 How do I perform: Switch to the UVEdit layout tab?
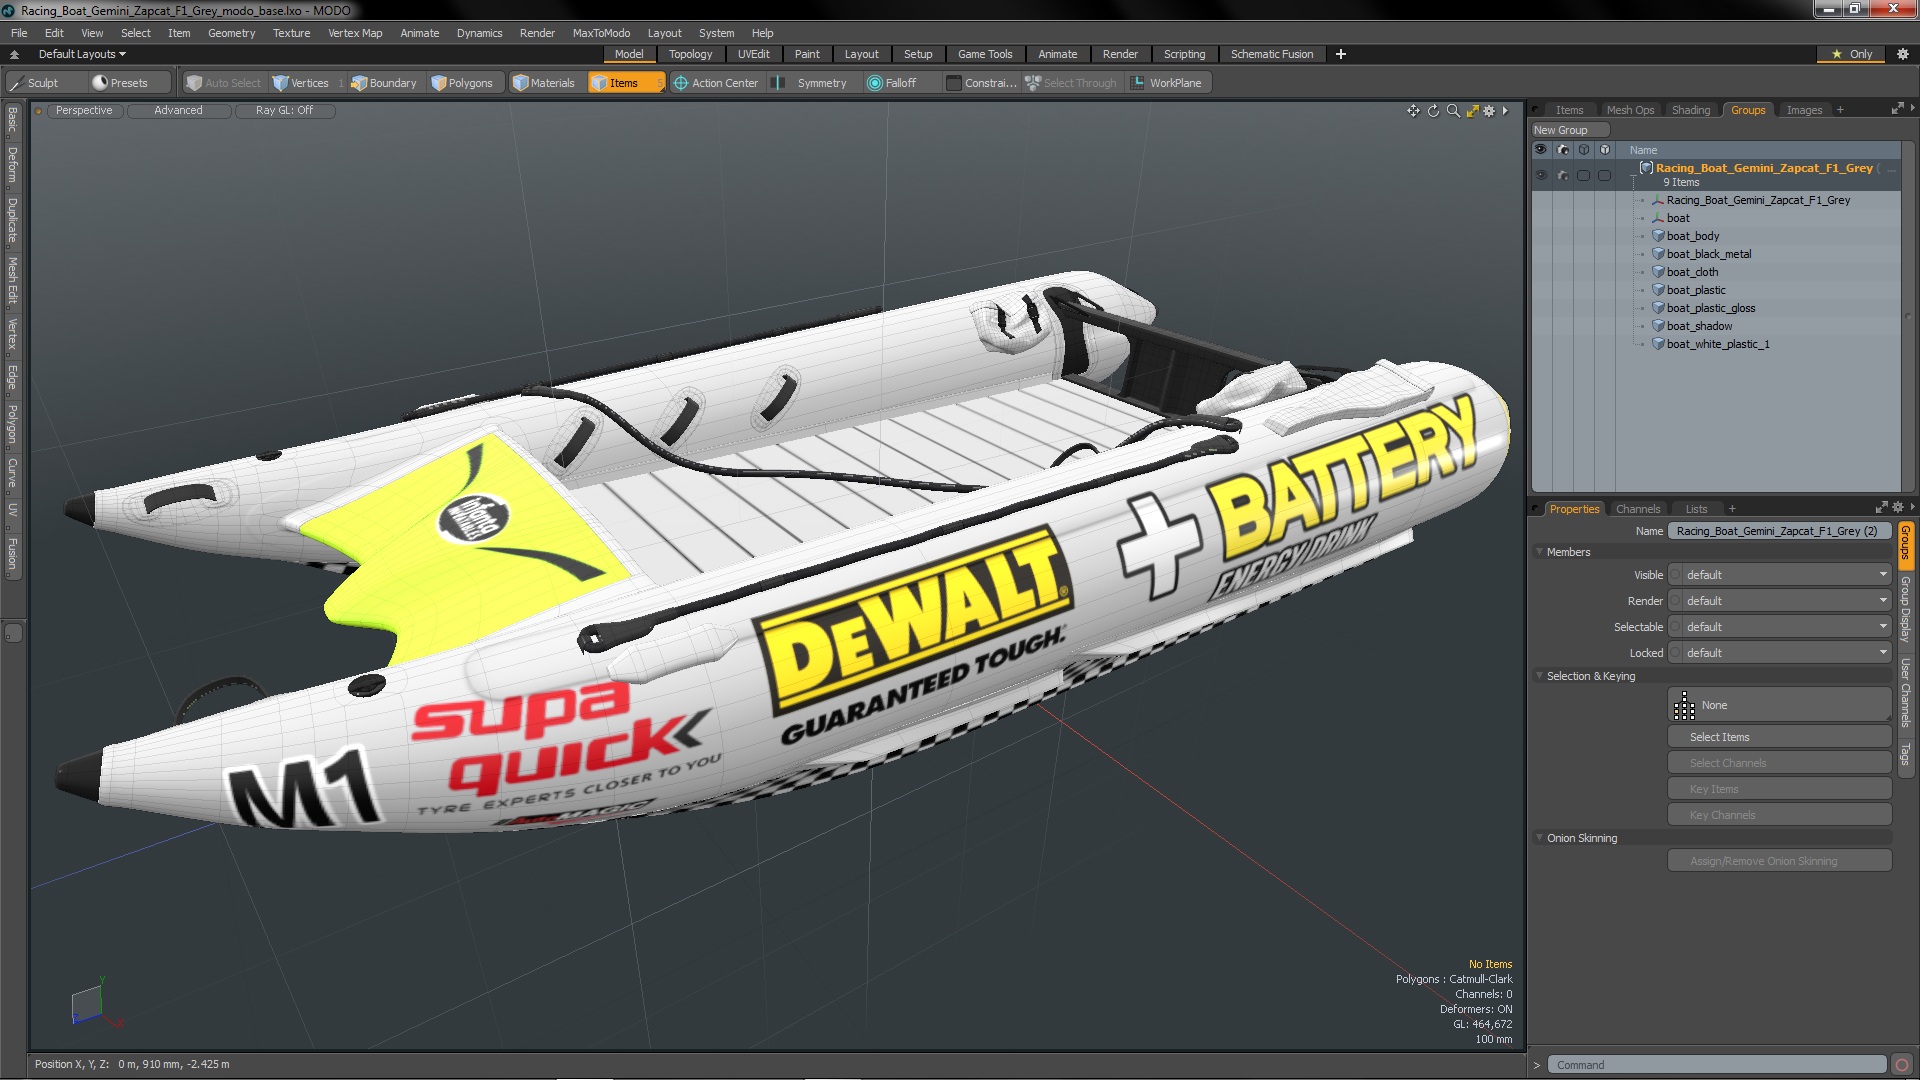click(x=753, y=54)
